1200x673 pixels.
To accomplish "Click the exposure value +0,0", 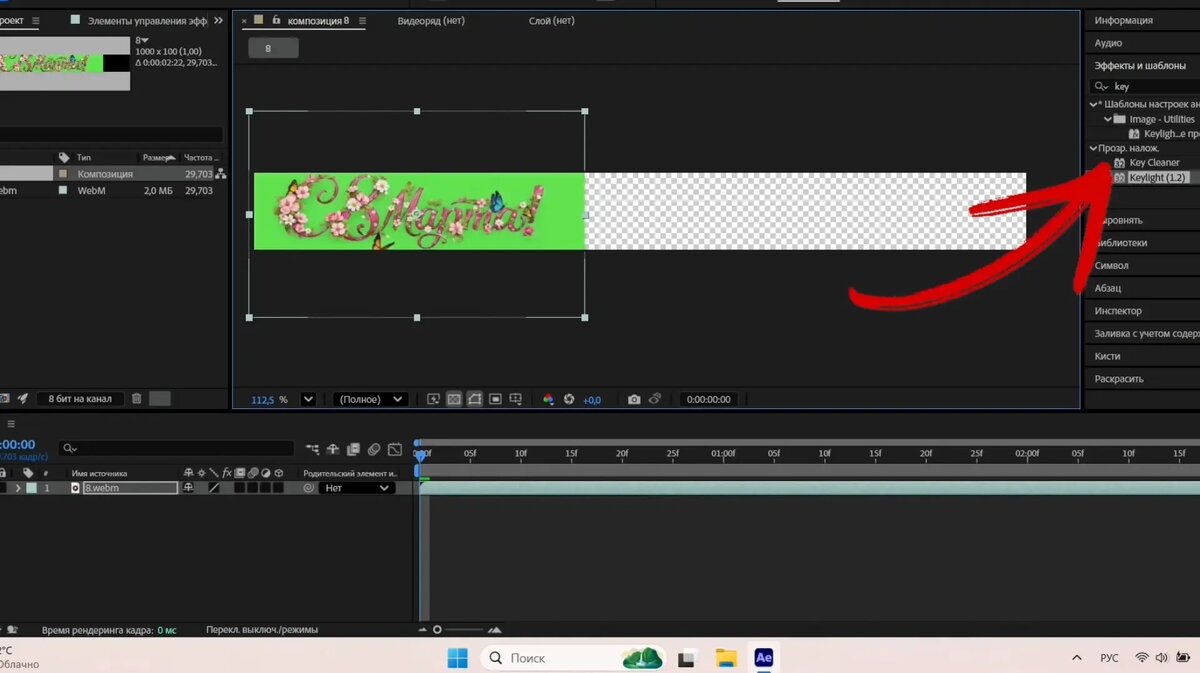I will tap(592, 400).
